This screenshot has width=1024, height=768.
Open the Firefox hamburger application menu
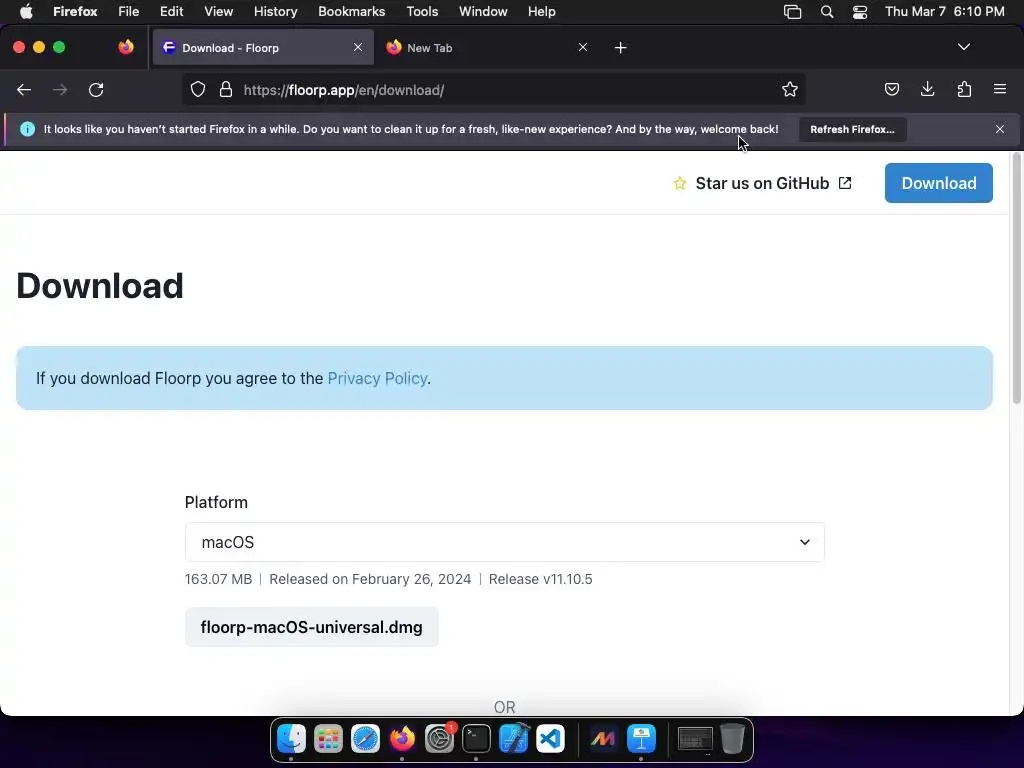pyautogui.click(x=1000, y=89)
